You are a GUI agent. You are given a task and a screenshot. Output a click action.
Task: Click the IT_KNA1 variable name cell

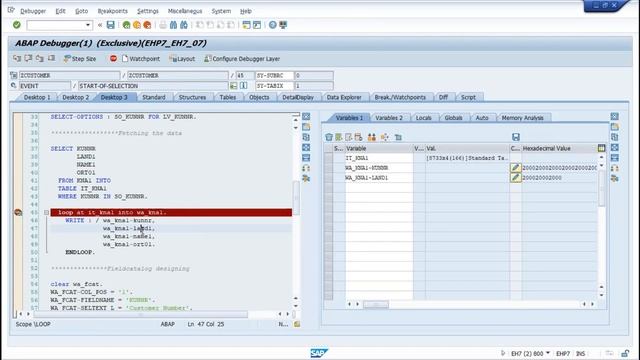379,158
